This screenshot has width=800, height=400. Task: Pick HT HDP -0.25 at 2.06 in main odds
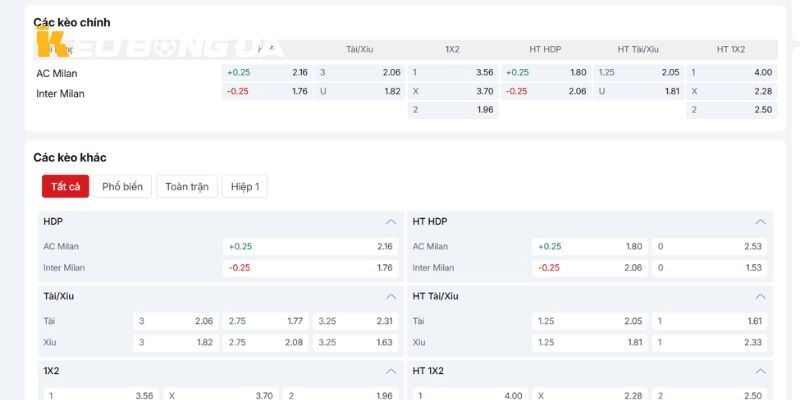(x=546, y=91)
